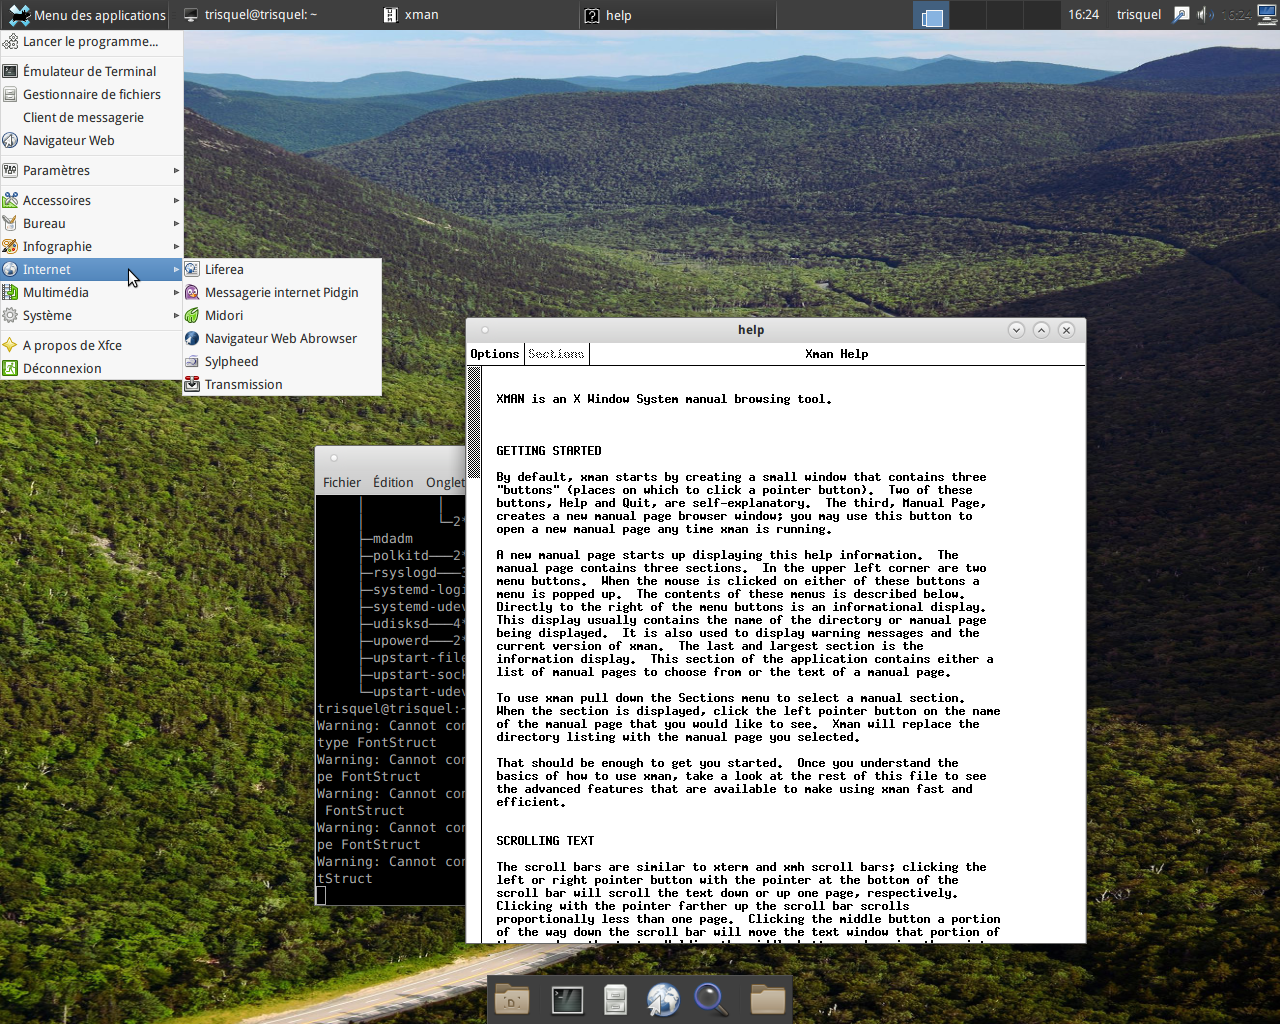
Task: Open Liferea feed reader from Internet submenu
Action: 282,269
